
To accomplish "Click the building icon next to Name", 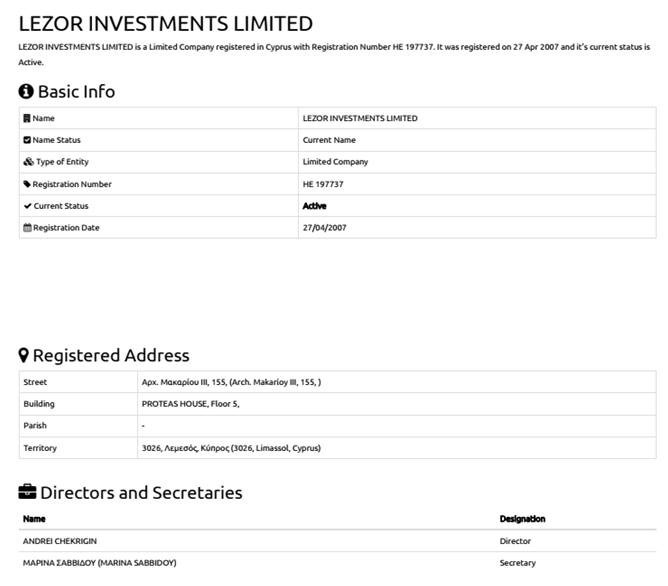I will pos(27,118).
